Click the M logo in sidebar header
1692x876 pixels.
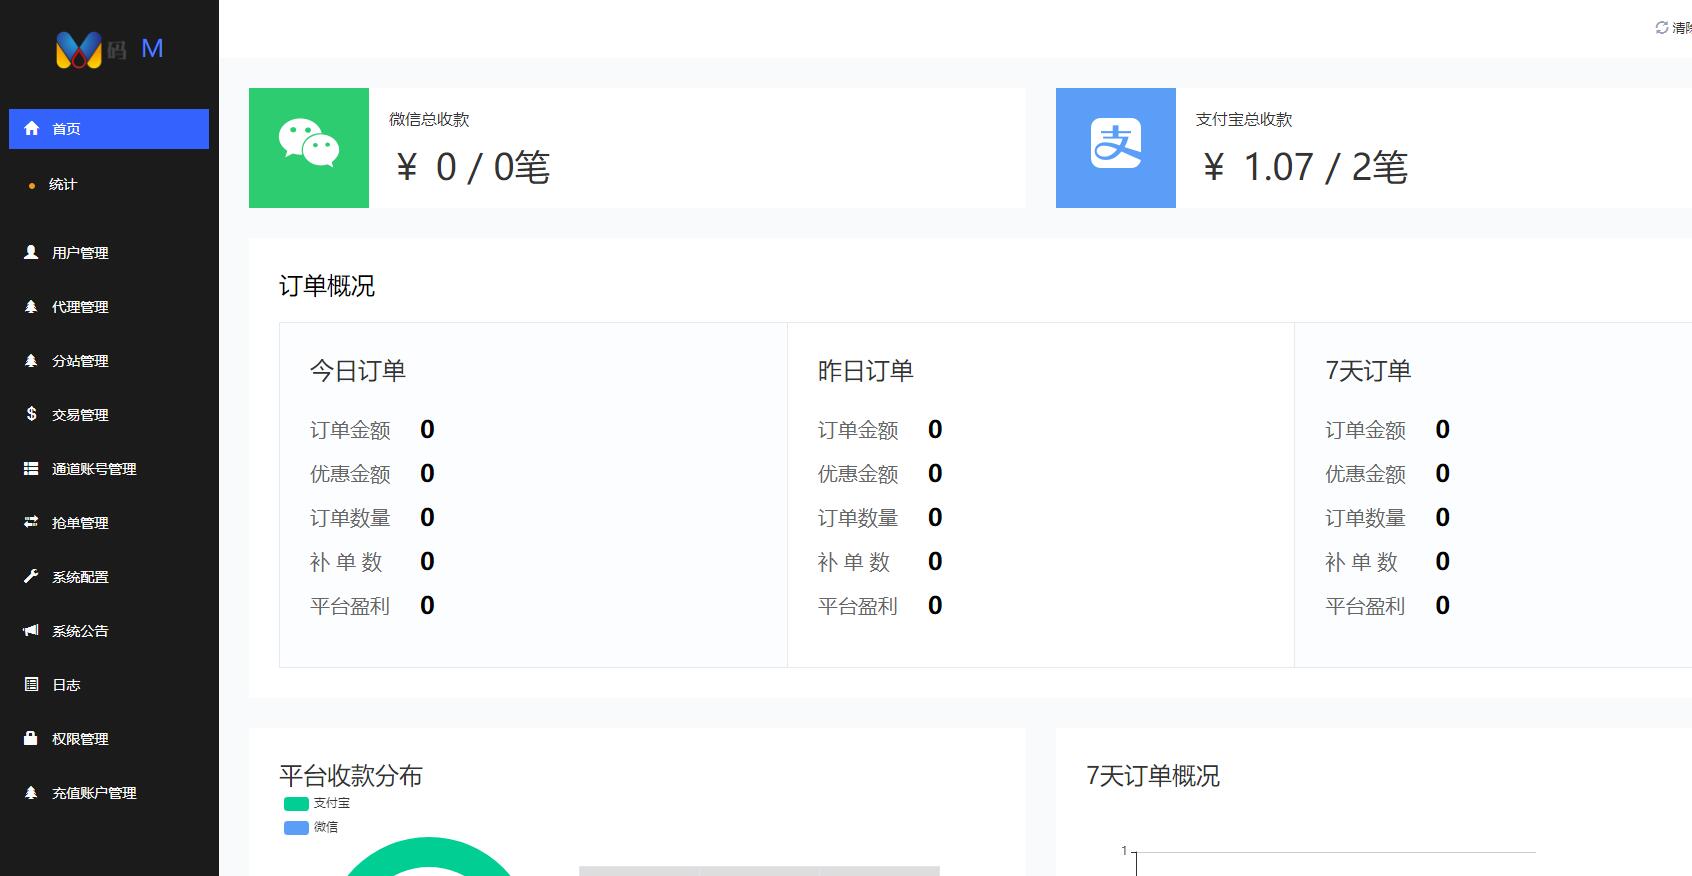tap(79, 49)
